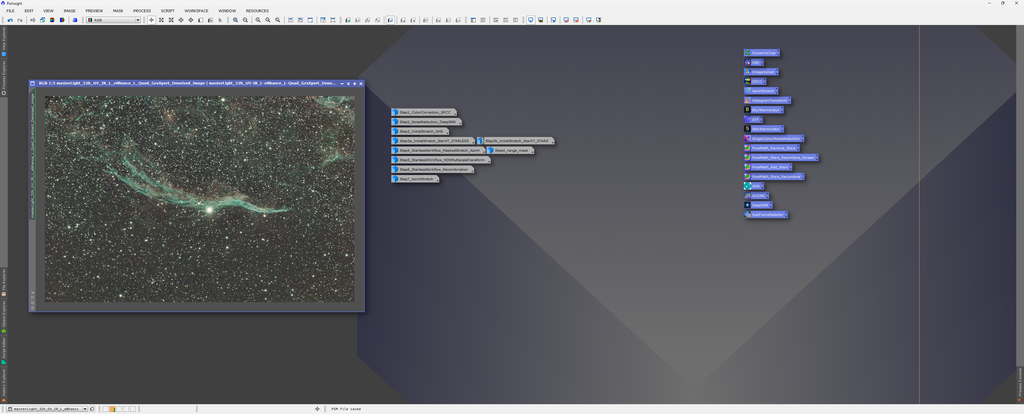The width and height of the screenshot is (1024, 414).
Task: Open the DBE process icon
Action: (x=752, y=63)
